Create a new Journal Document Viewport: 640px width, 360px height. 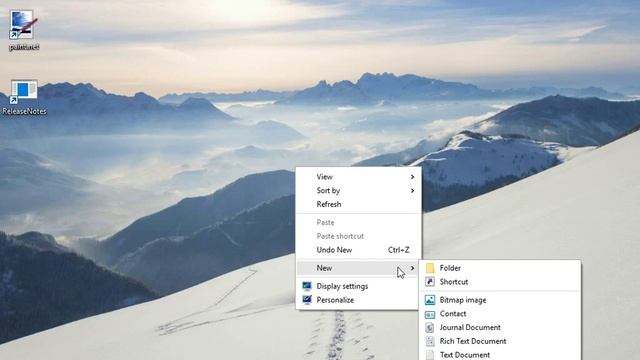(500, 327)
